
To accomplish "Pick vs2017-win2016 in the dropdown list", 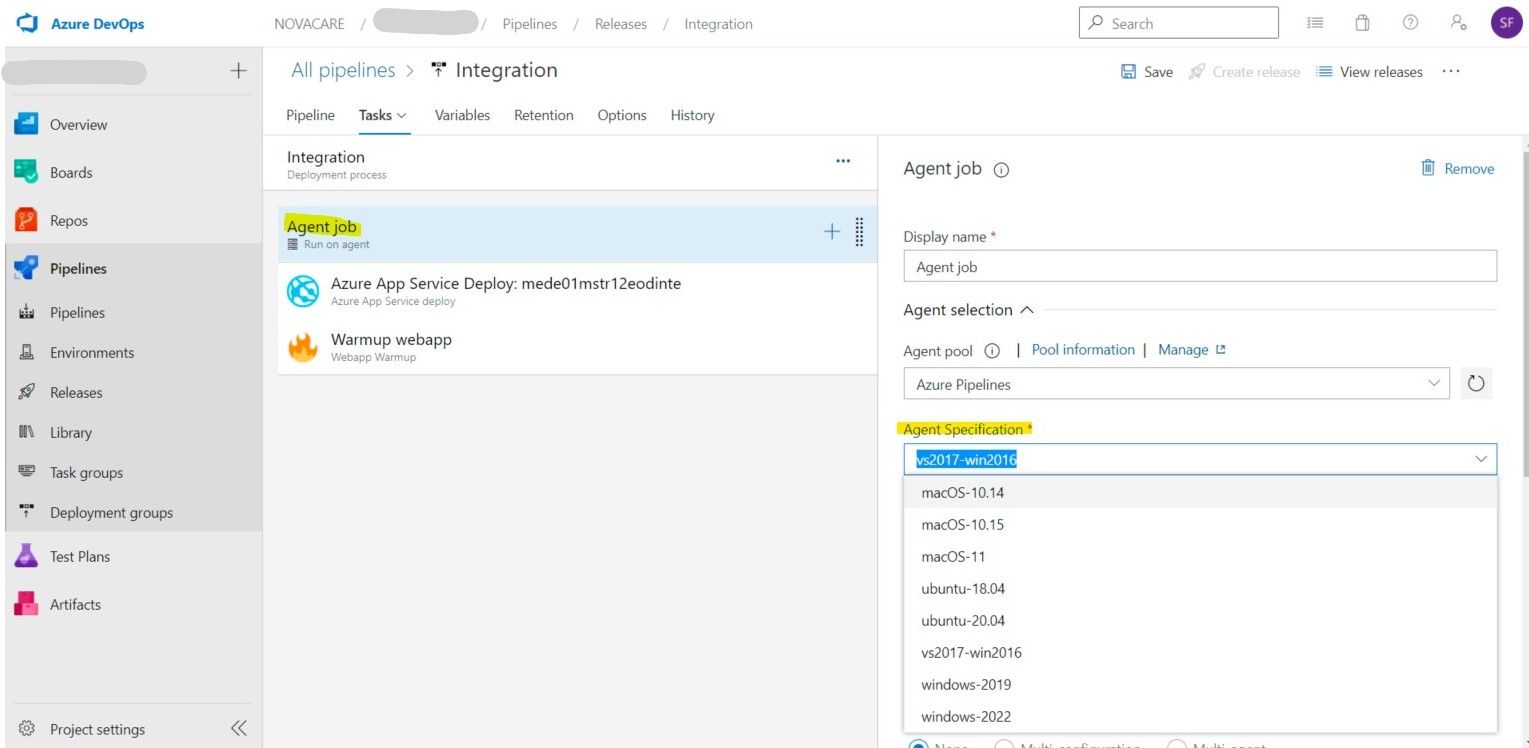I will 1200,652.
